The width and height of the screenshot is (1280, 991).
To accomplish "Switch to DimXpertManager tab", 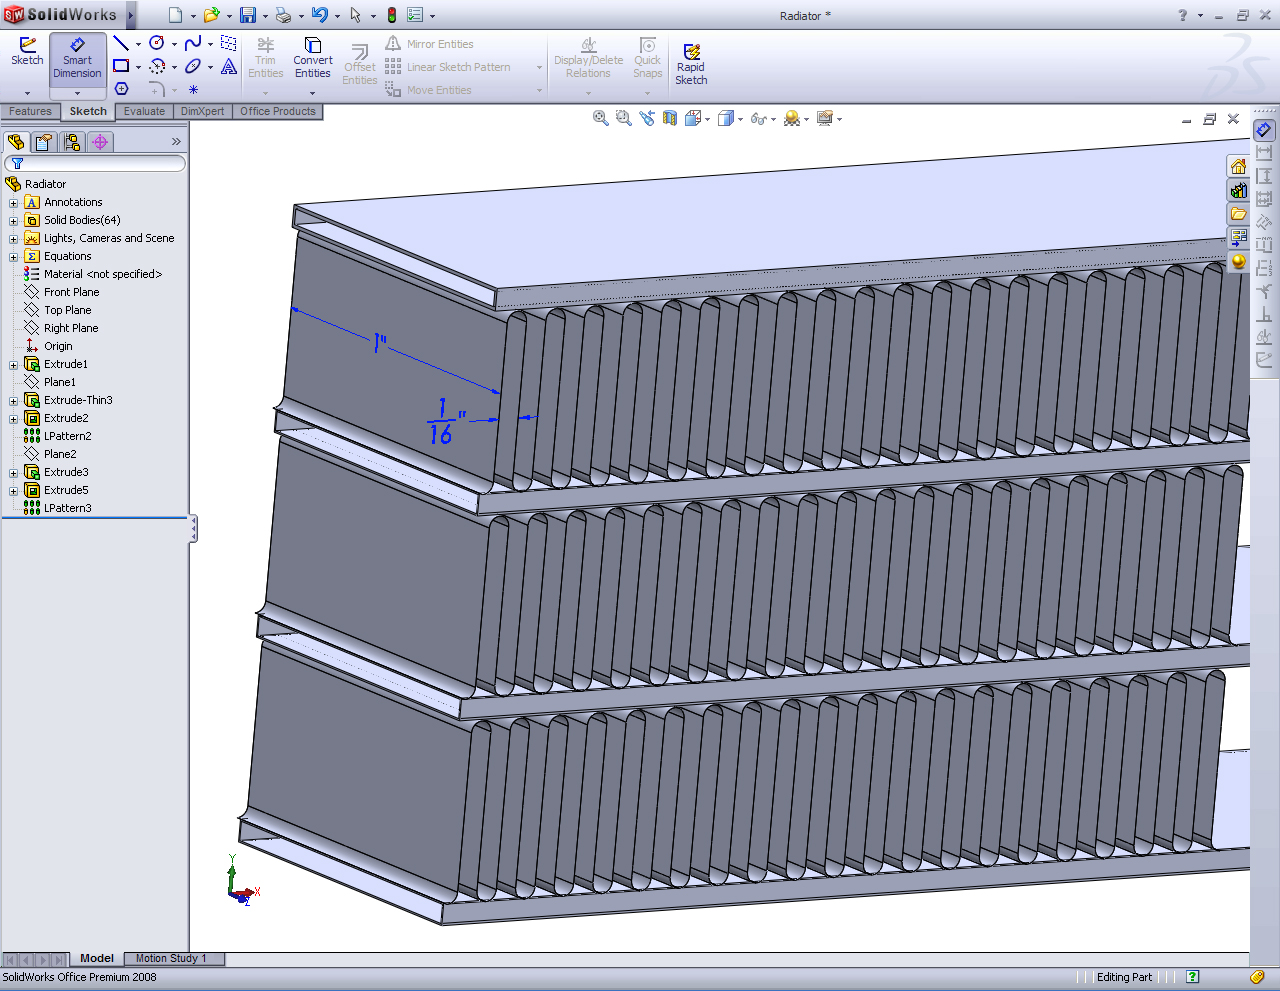I will pyautogui.click(x=100, y=142).
